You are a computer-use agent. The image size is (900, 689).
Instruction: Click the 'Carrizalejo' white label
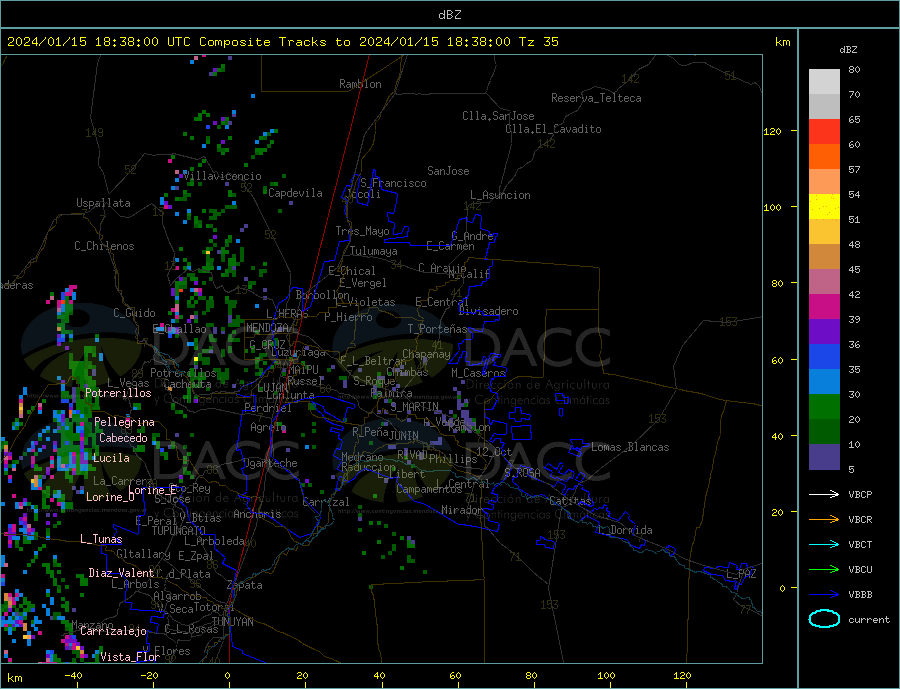[114, 632]
